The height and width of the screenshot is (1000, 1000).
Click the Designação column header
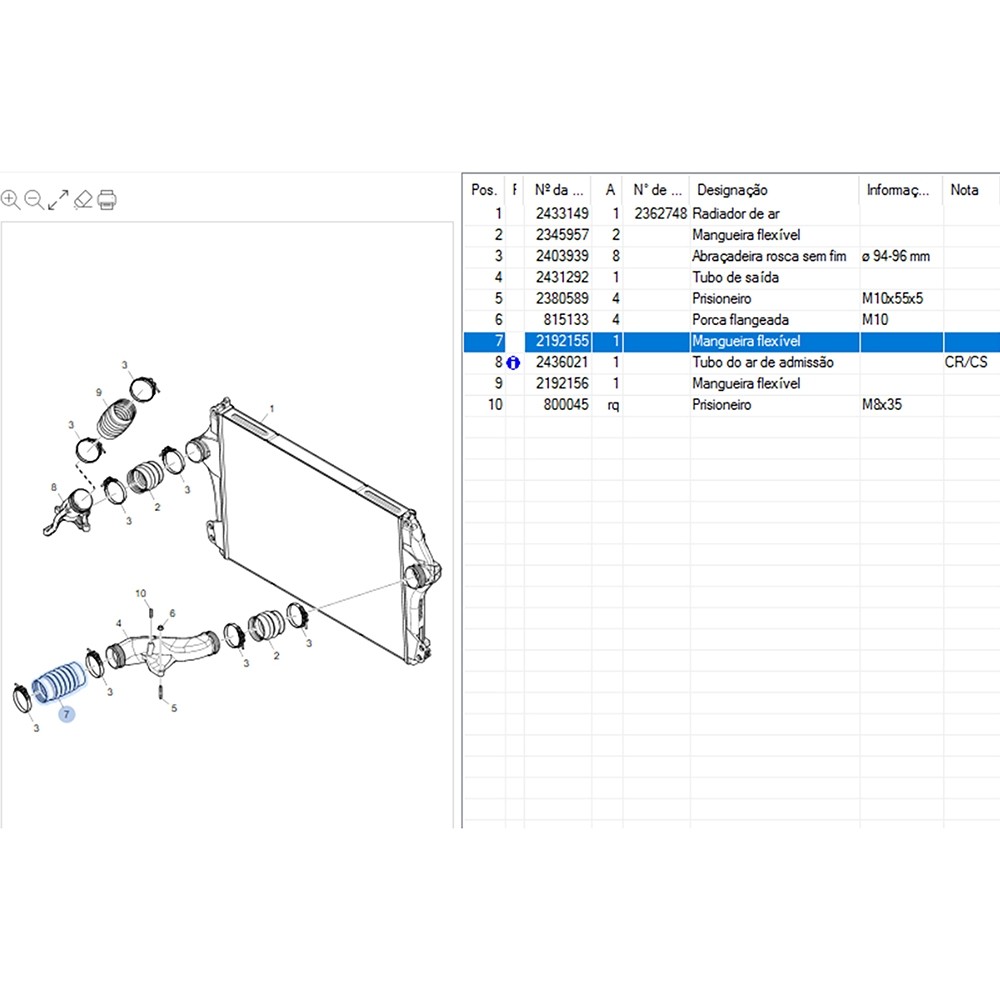point(732,190)
